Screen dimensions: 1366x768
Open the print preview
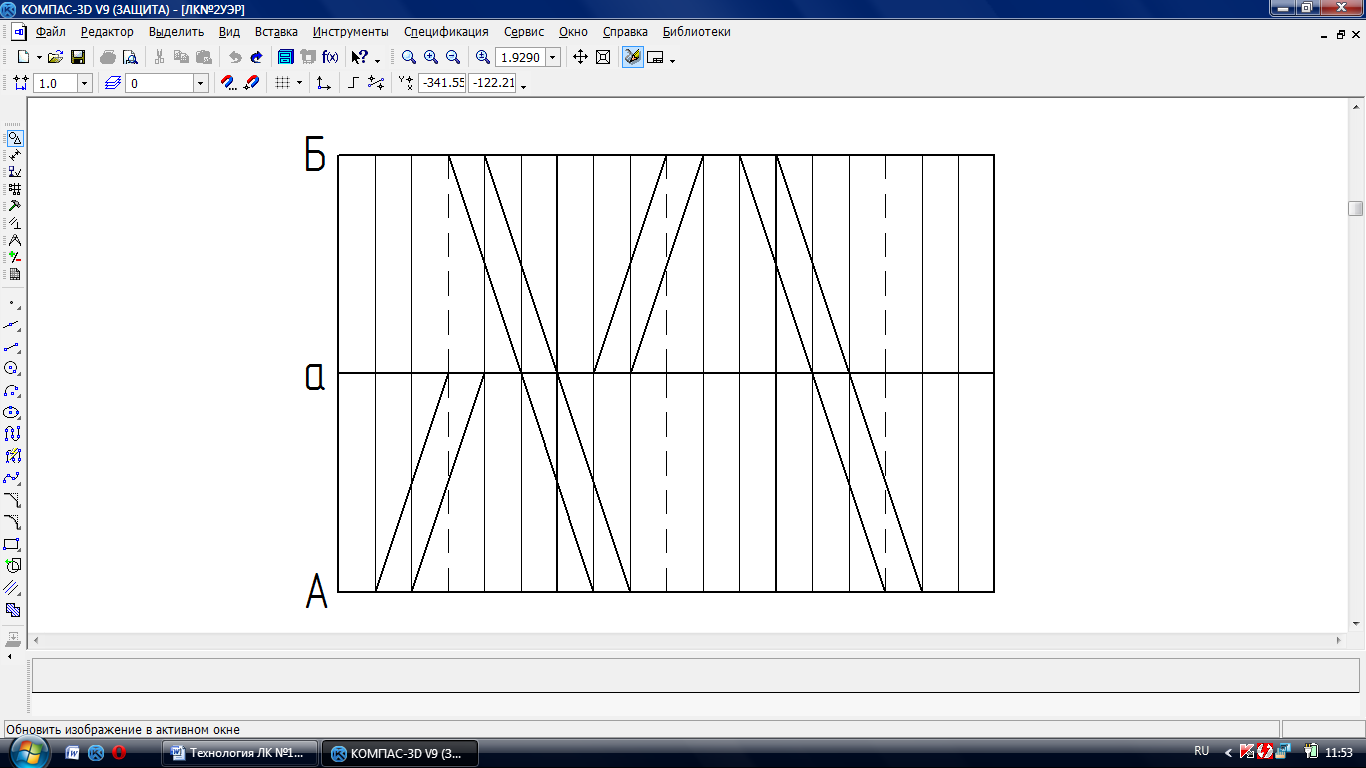click(130, 57)
